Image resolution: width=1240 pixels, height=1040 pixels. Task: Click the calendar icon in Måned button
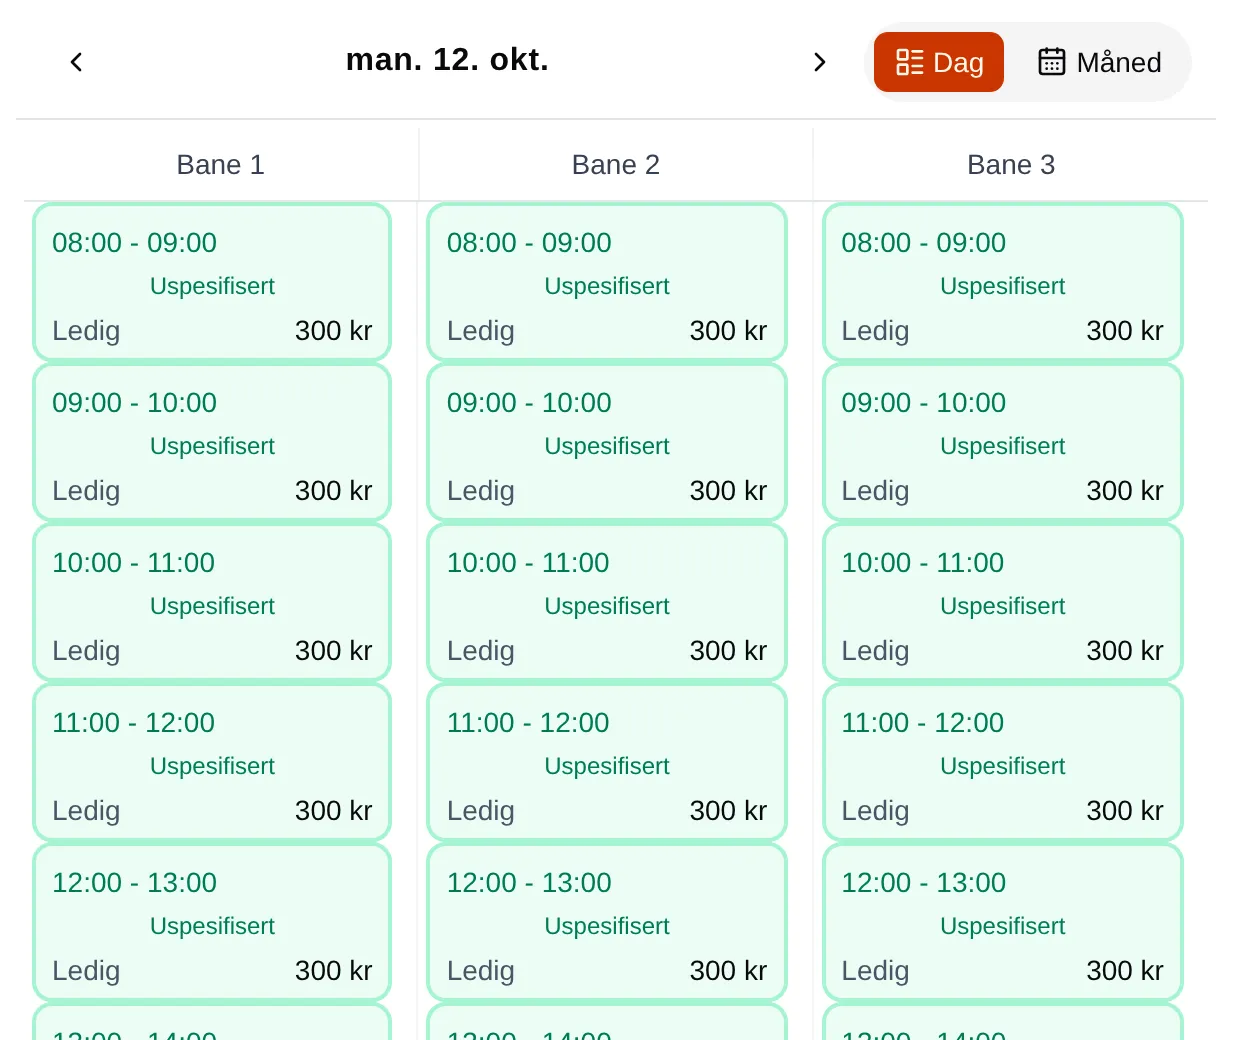(x=1051, y=62)
